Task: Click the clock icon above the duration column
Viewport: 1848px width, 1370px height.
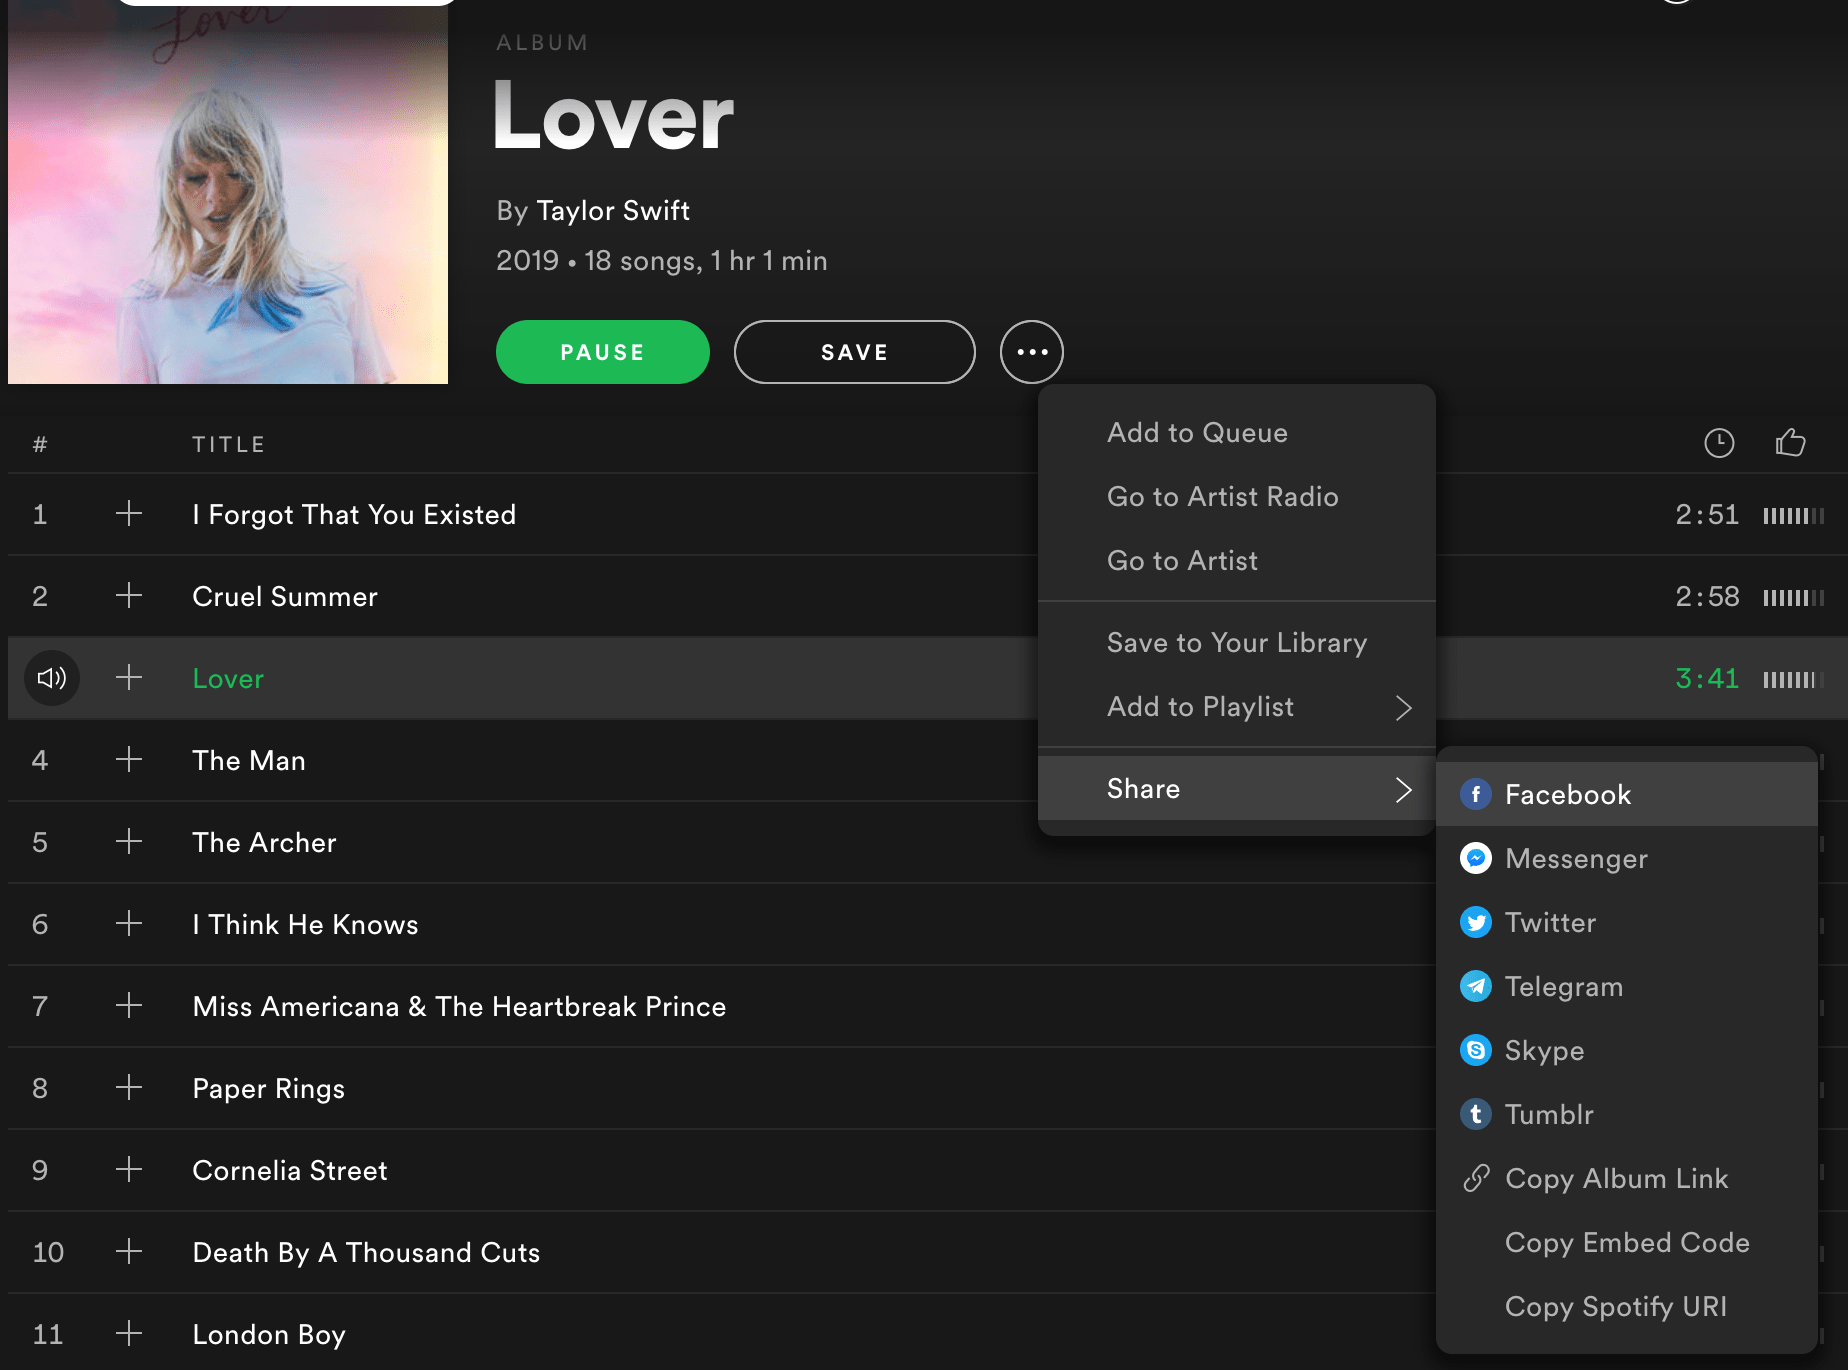Action: (x=1718, y=443)
